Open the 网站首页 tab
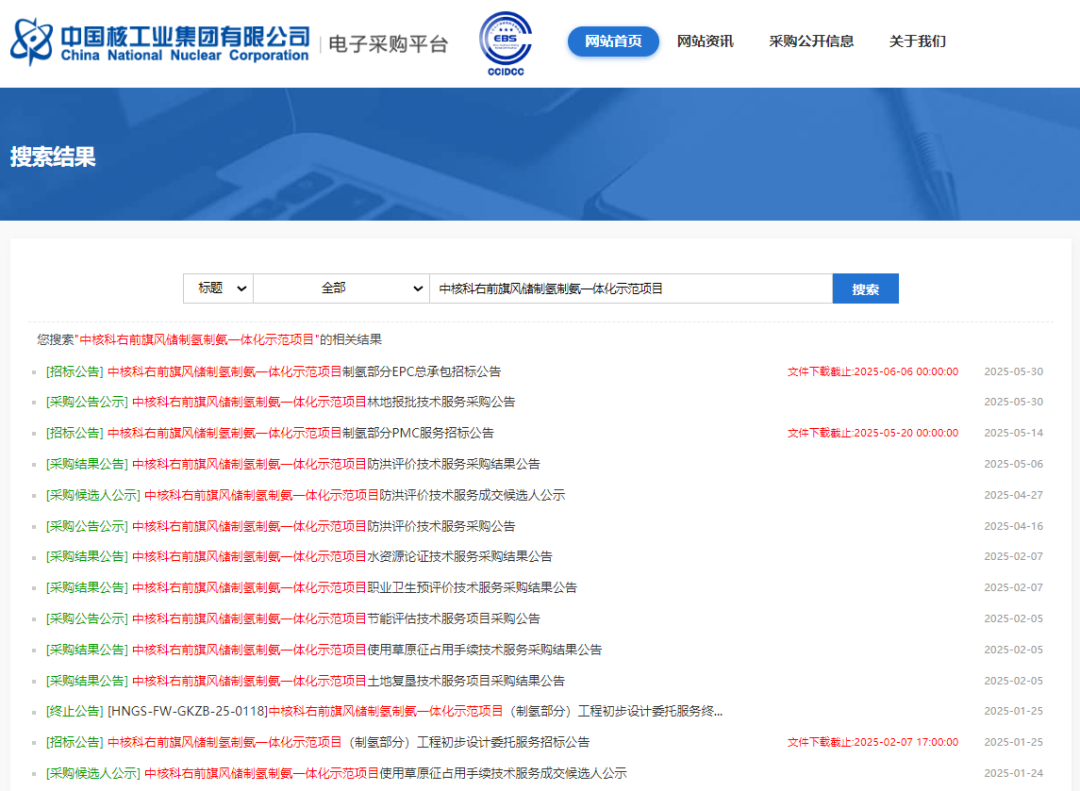1080x791 pixels. click(613, 41)
